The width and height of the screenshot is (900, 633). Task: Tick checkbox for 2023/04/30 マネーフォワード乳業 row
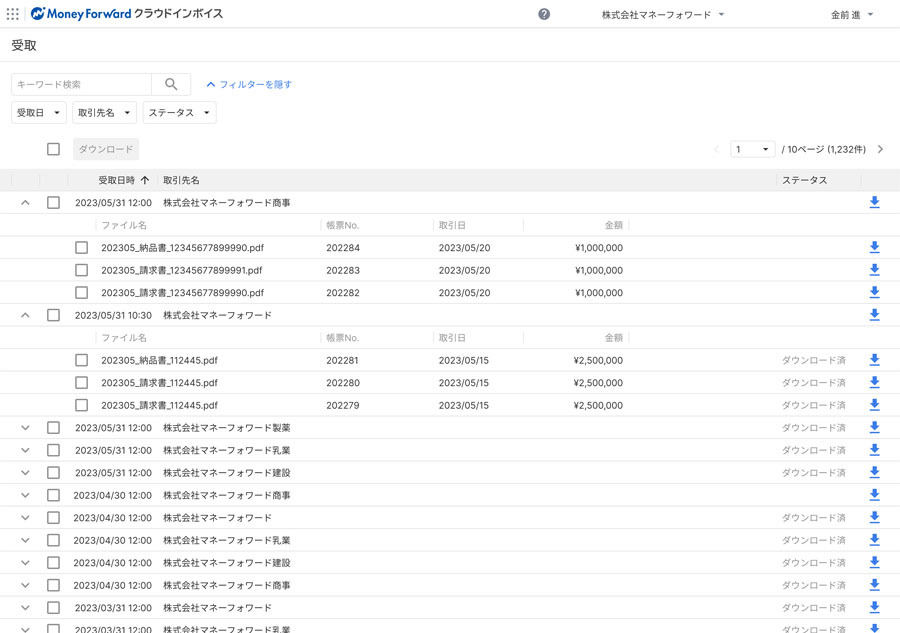53,540
